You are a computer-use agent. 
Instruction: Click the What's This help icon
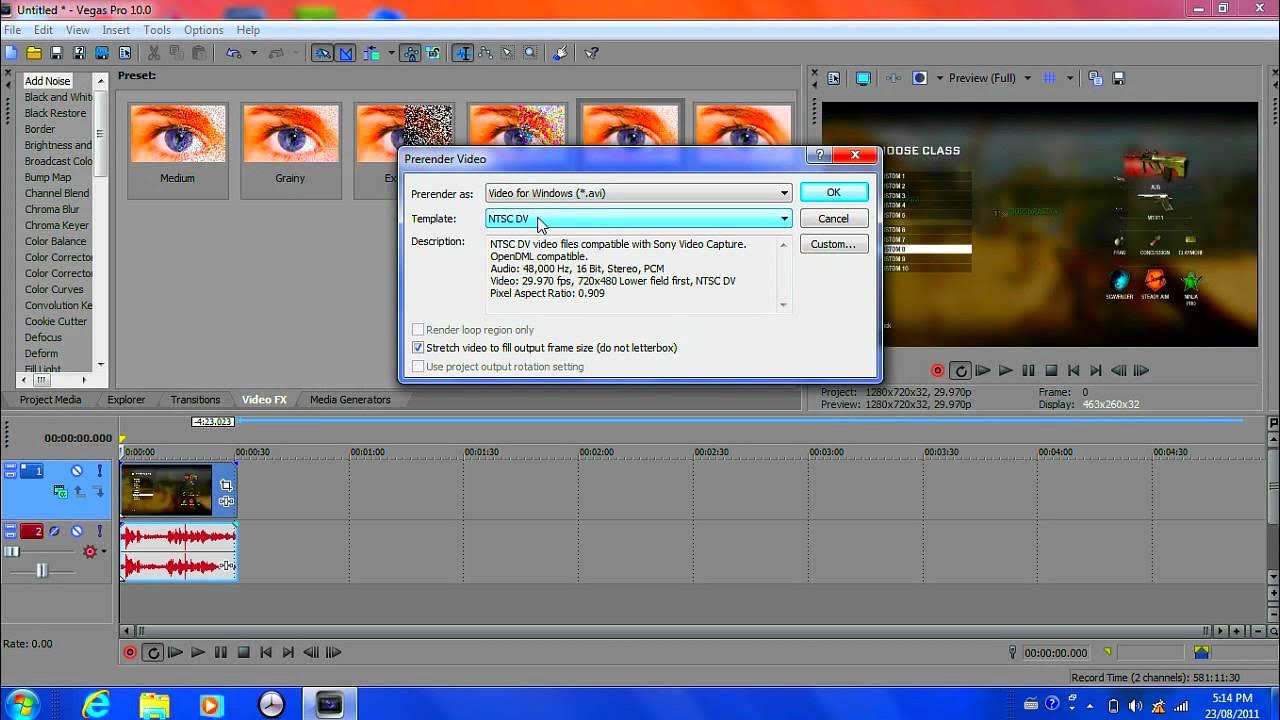(x=591, y=53)
